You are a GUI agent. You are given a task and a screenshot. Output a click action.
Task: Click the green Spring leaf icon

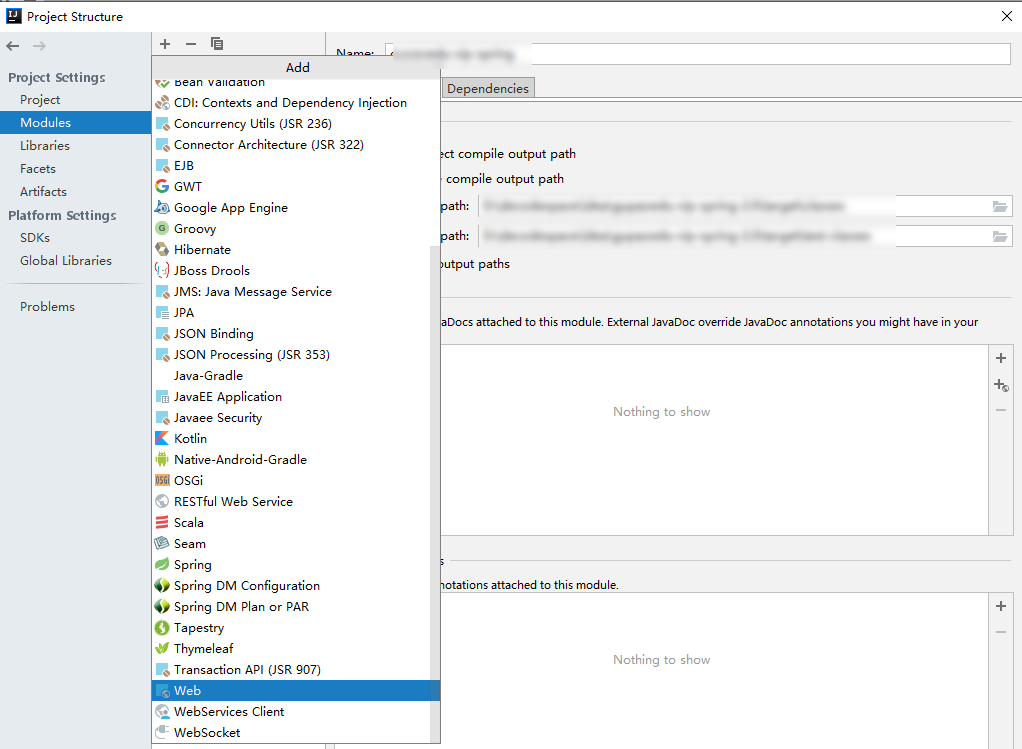click(x=162, y=564)
